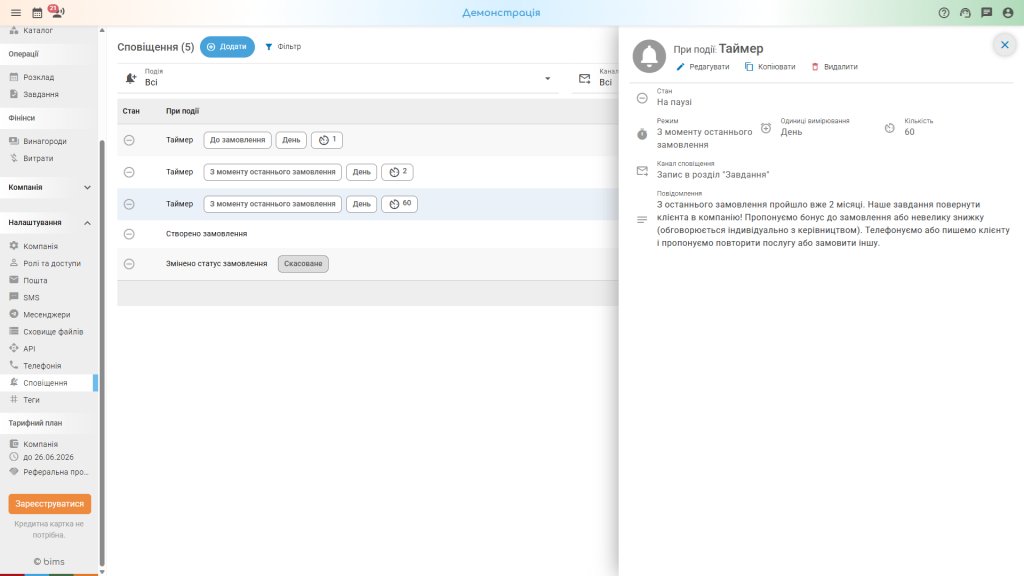Collapse the Налаштування sidebar section
This screenshot has height=576, width=1024.
88,223
